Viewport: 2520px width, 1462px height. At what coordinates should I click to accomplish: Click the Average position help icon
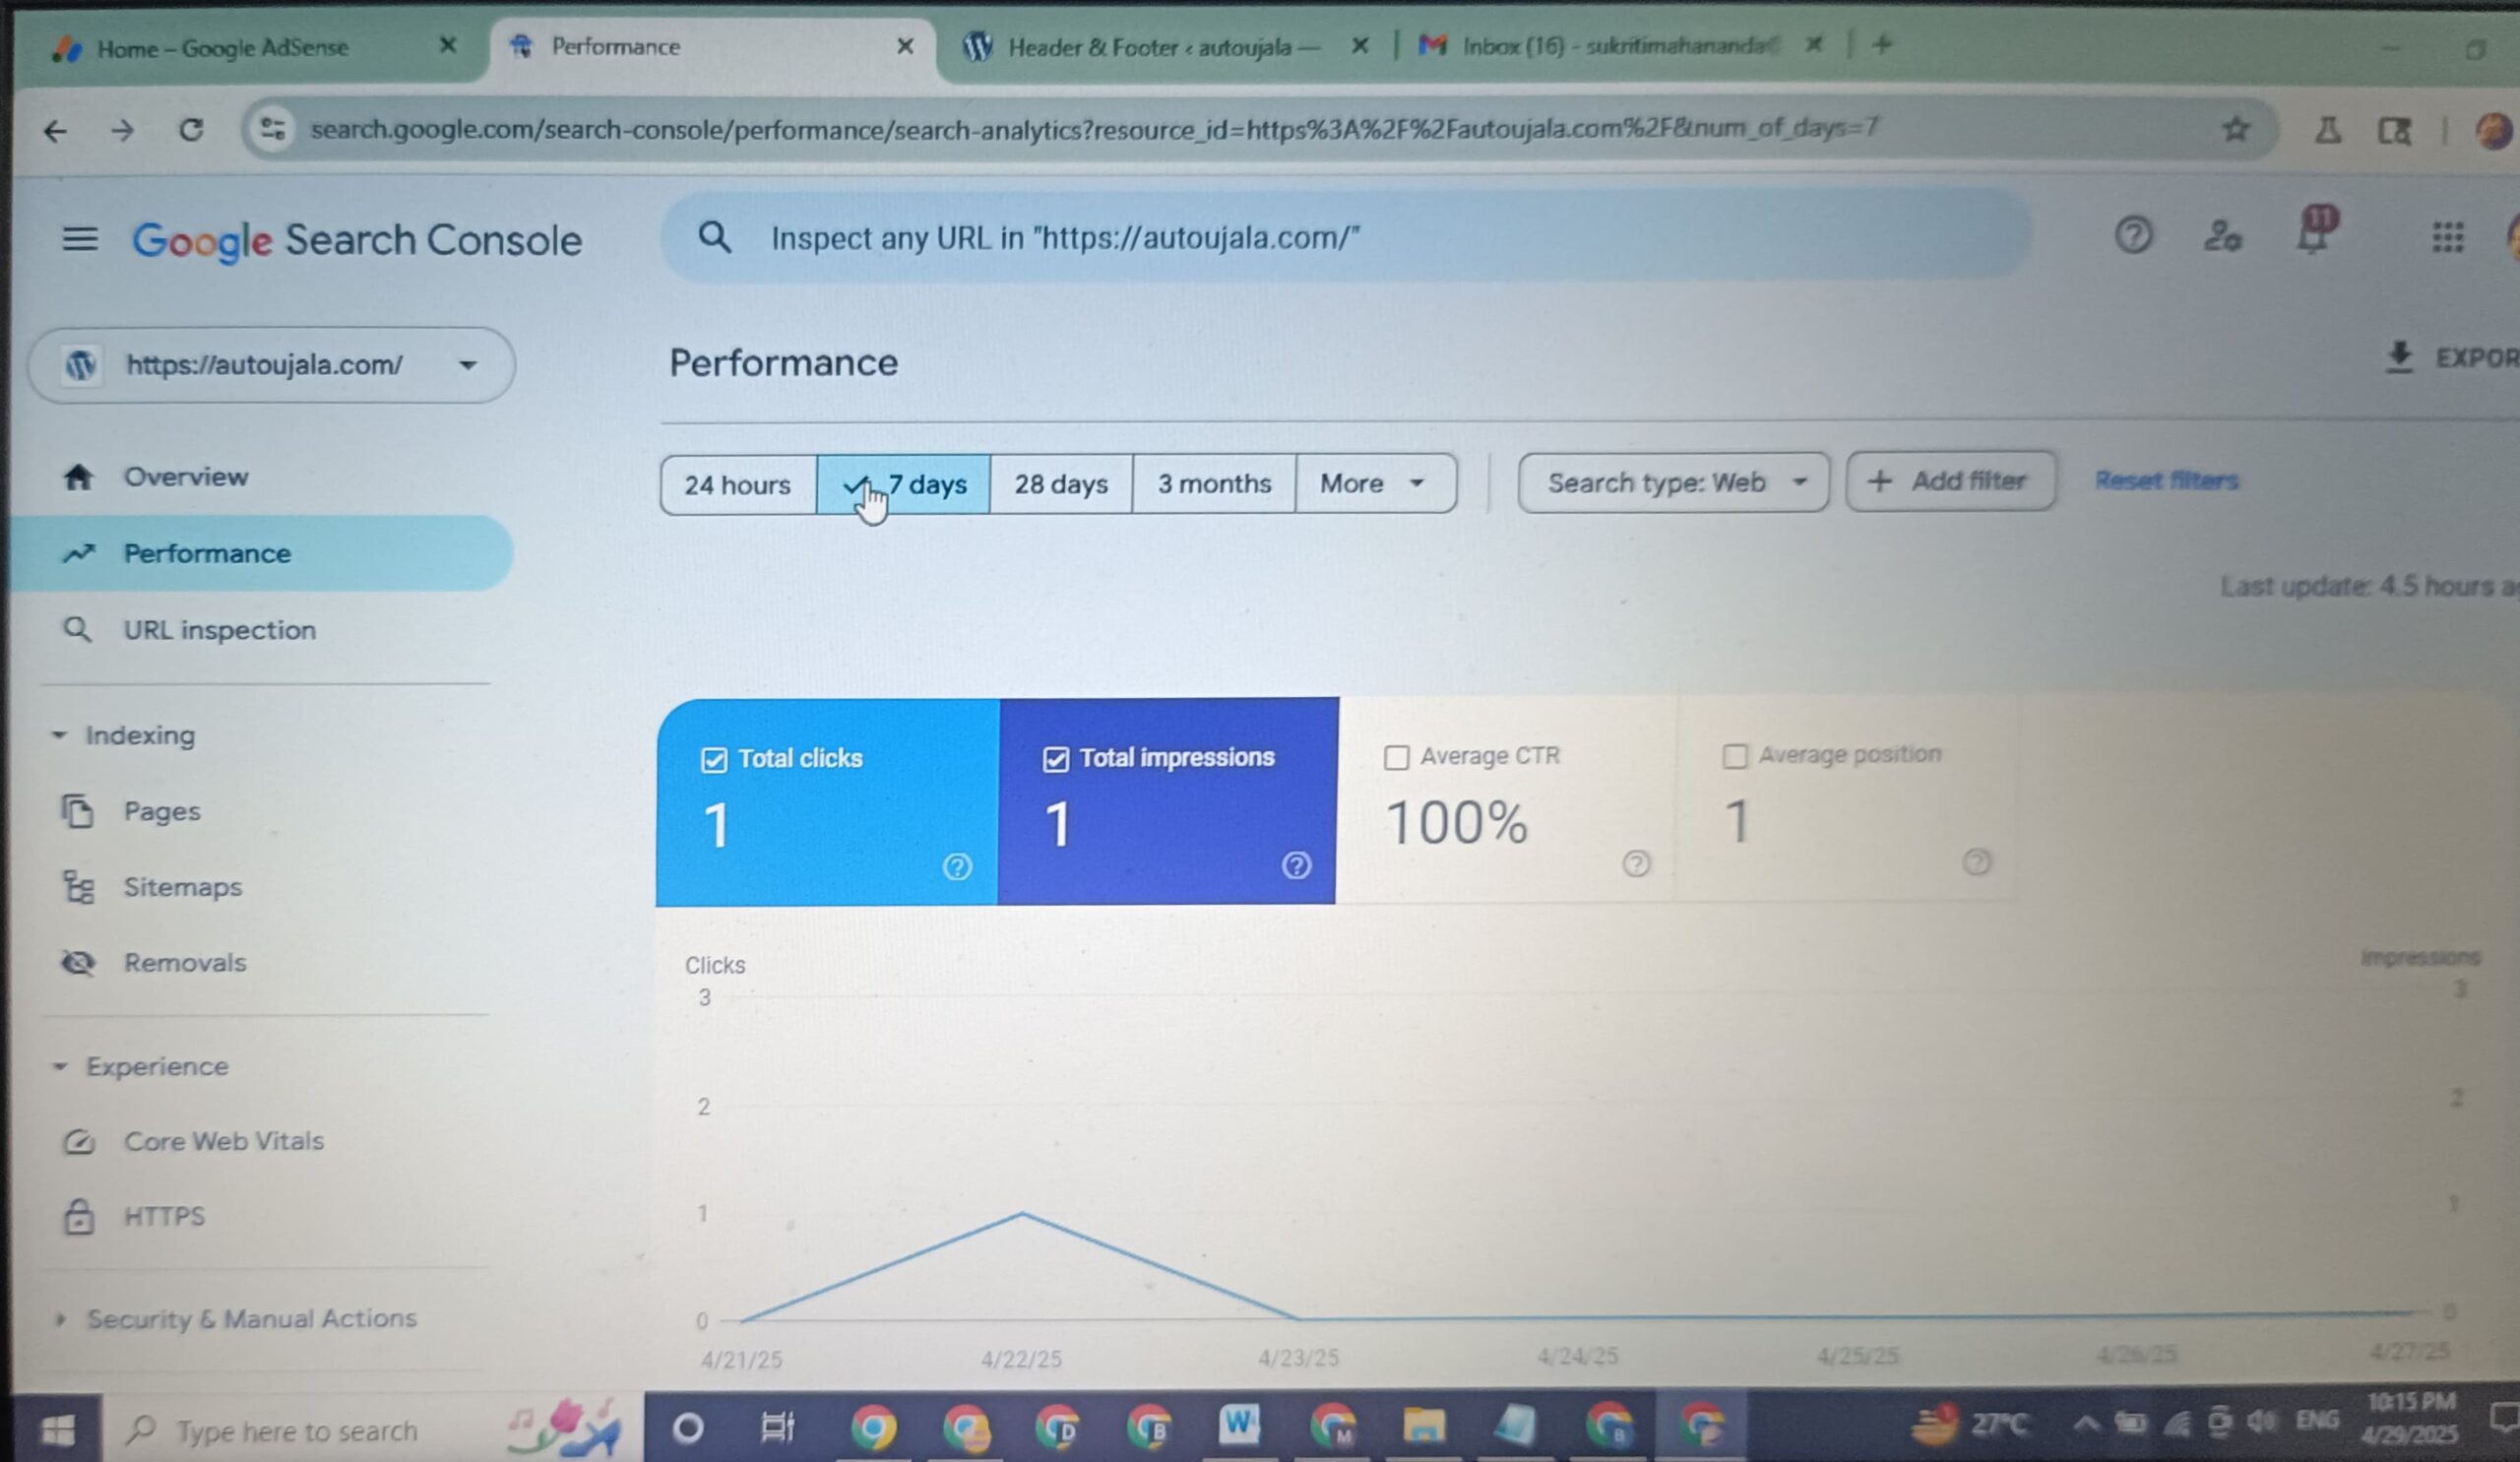coord(1976,862)
